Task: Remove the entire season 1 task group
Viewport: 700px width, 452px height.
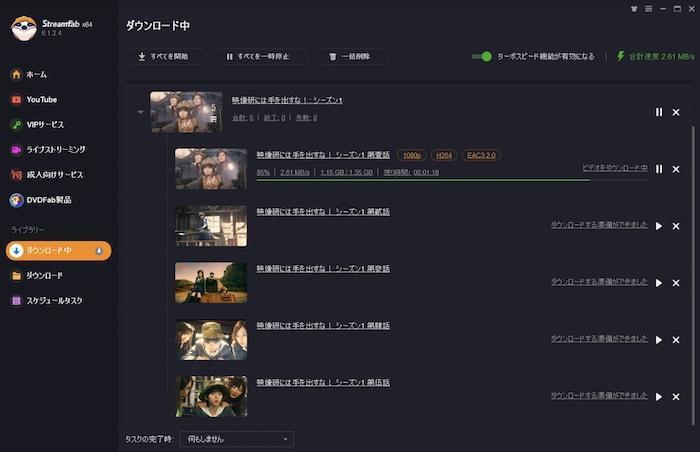Action: pos(676,112)
